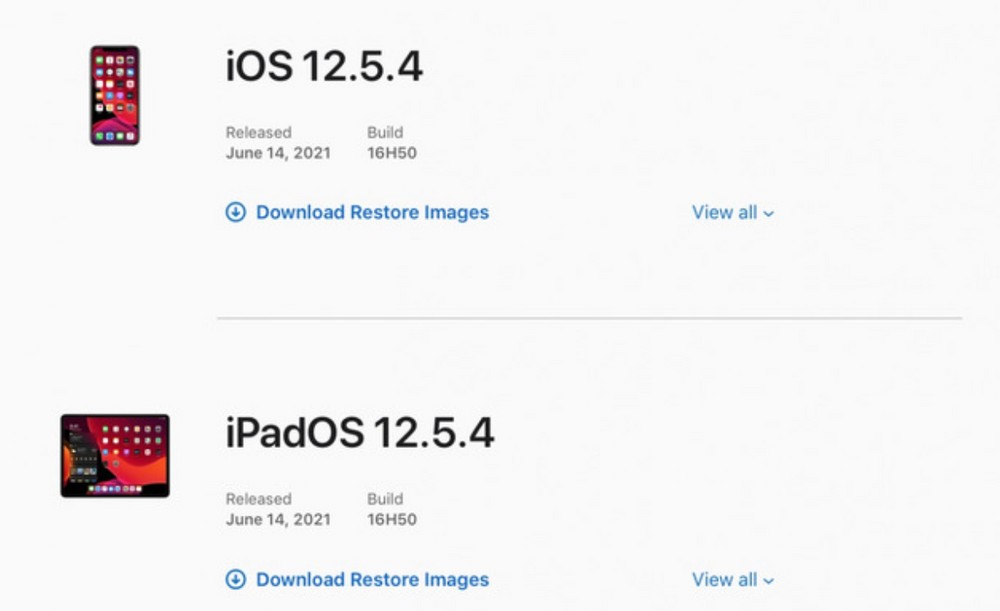Click build number 16H50 under iOS 12.5.4
Viewport: 1000px width, 611px height.
392,153
